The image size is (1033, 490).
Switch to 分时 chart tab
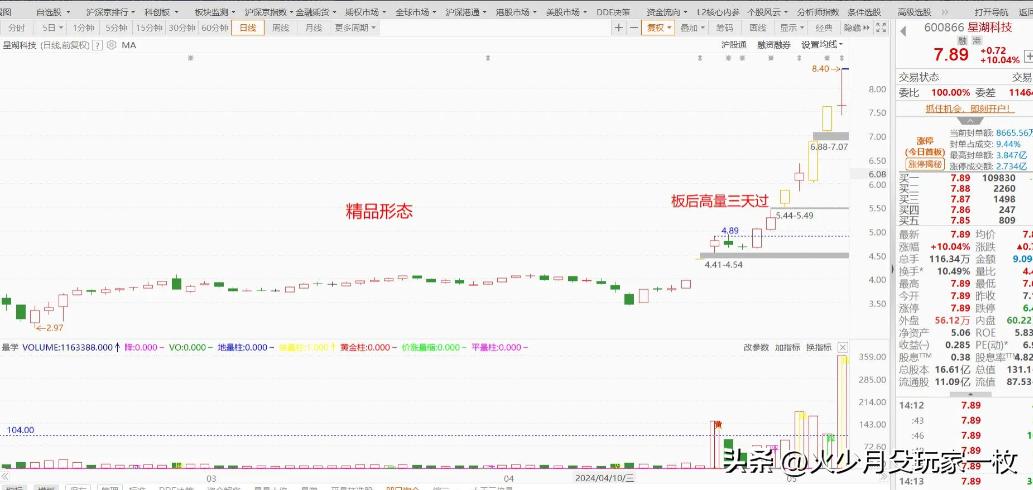pyautogui.click(x=16, y=28)
